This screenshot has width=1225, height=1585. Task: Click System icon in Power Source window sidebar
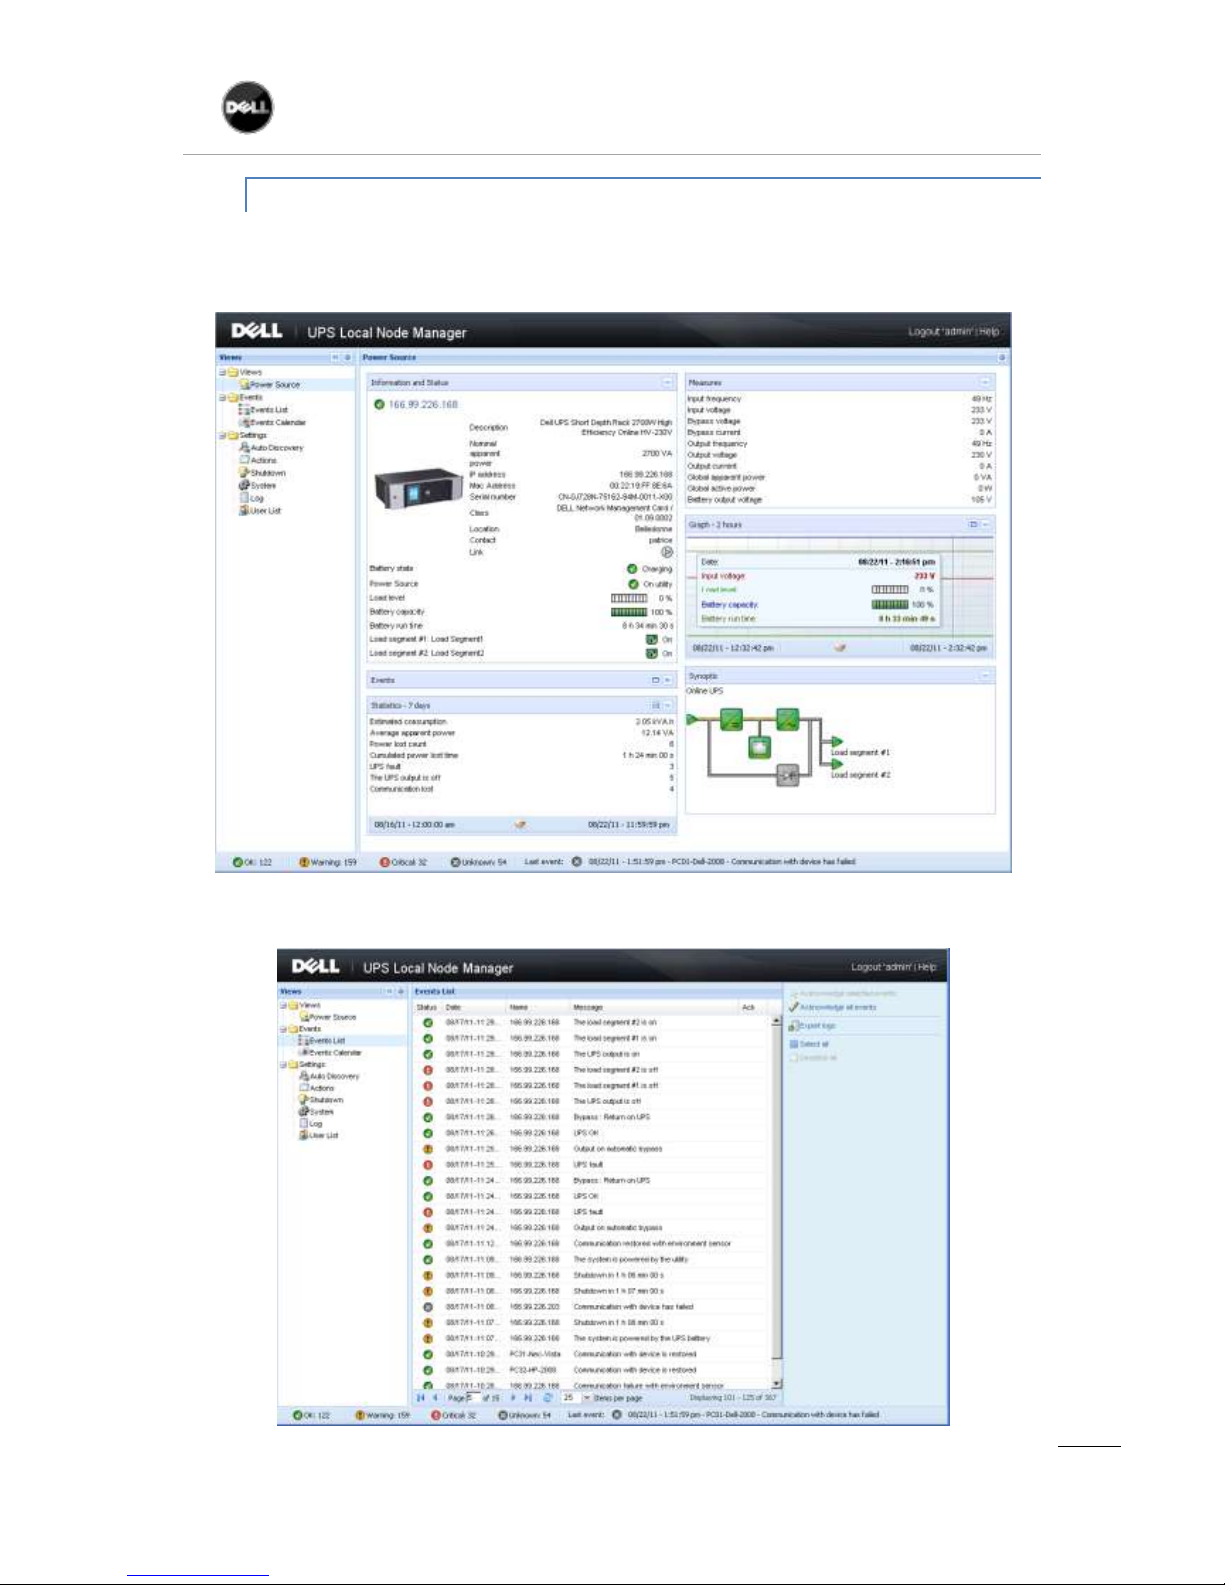tap(244, 485)
